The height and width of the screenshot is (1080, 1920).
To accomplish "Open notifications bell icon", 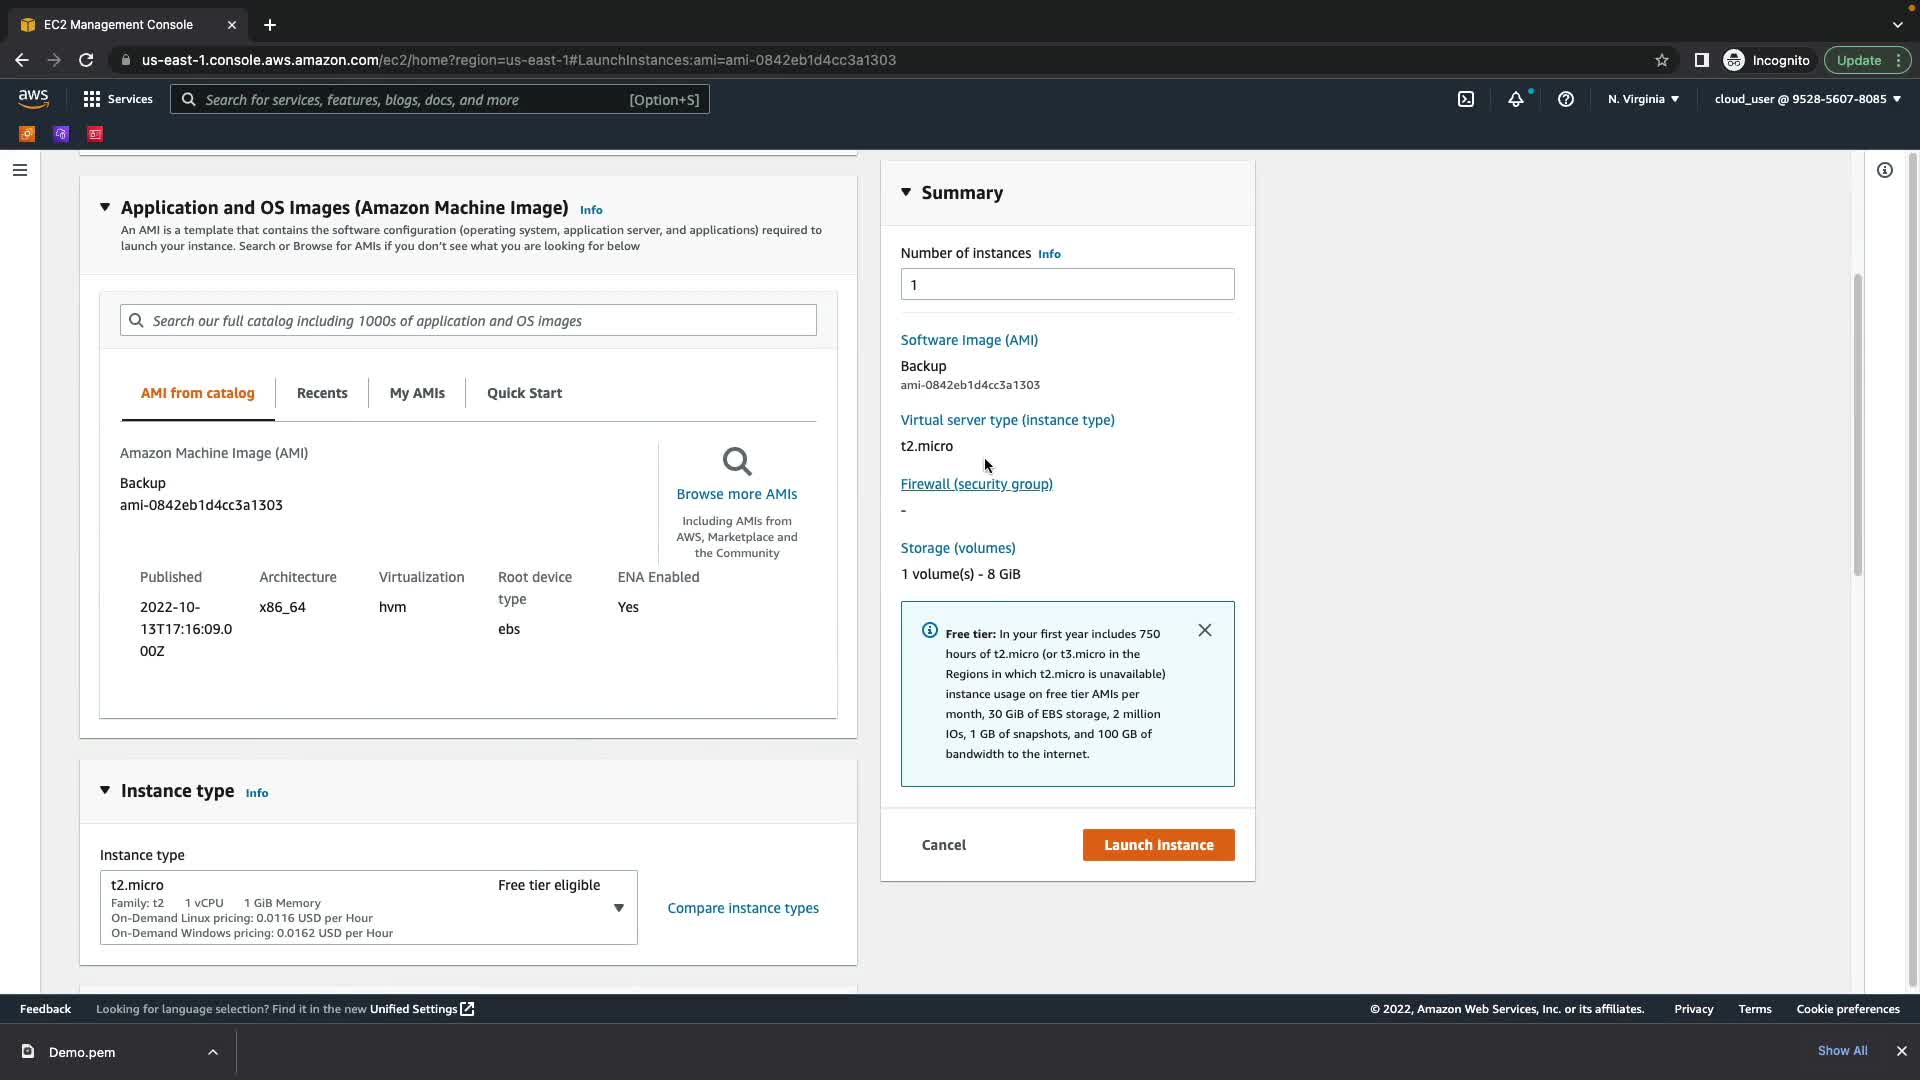I will point(1516,99).
